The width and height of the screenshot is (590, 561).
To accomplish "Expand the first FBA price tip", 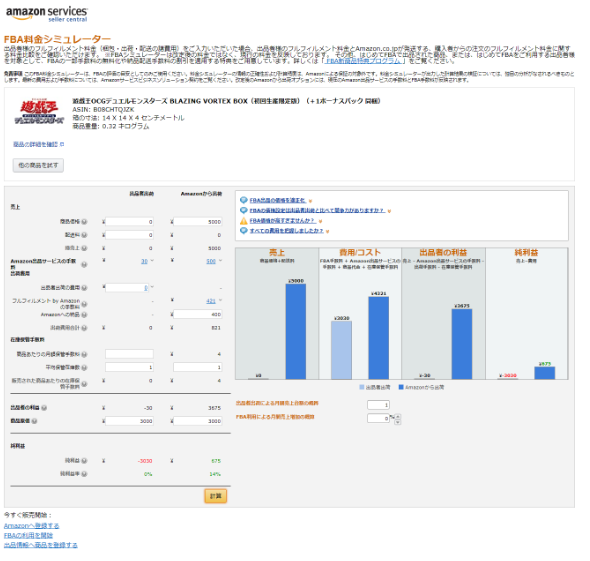I will [310, 201].
